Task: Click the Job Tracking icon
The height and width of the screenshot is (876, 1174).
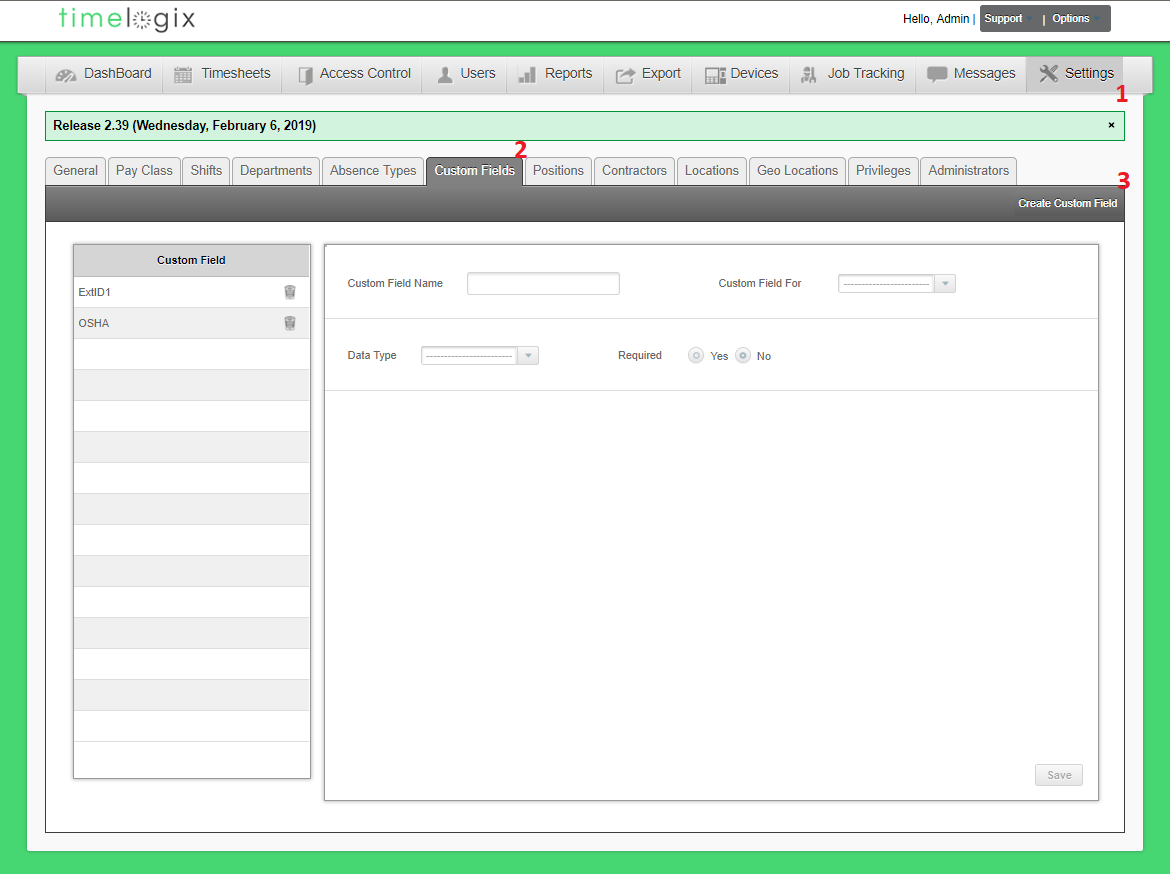Action: point(809,75)
